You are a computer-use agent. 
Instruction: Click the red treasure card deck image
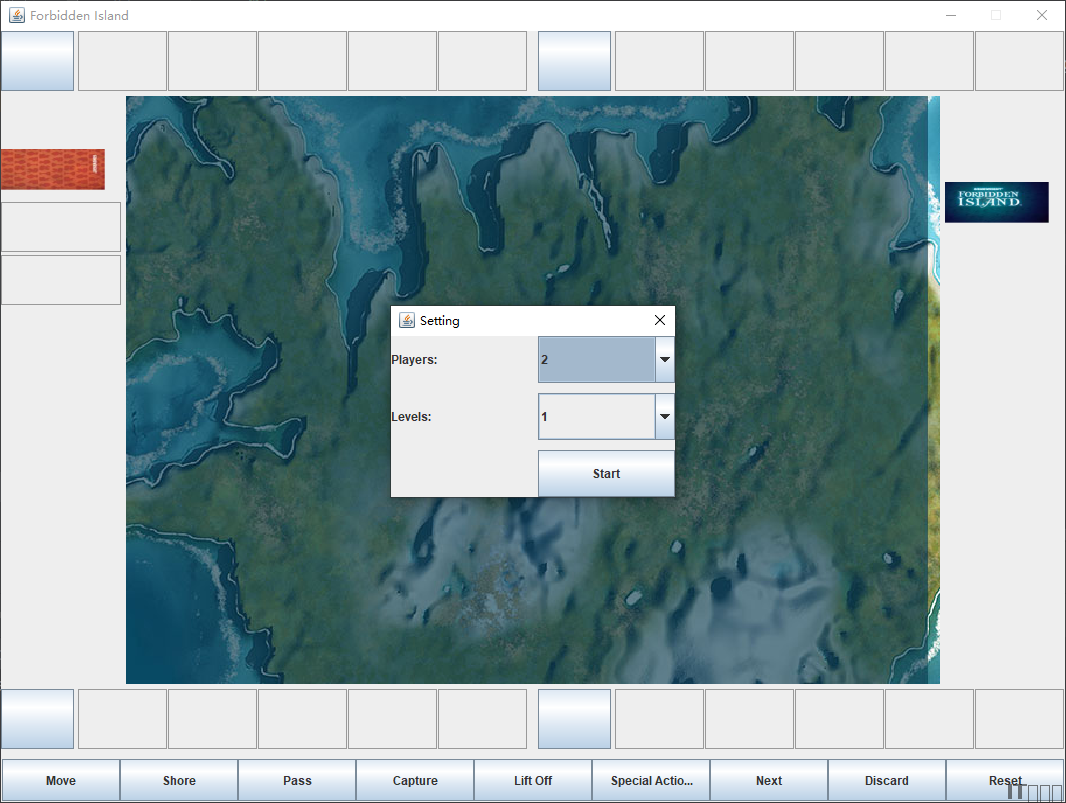point(53,169)
